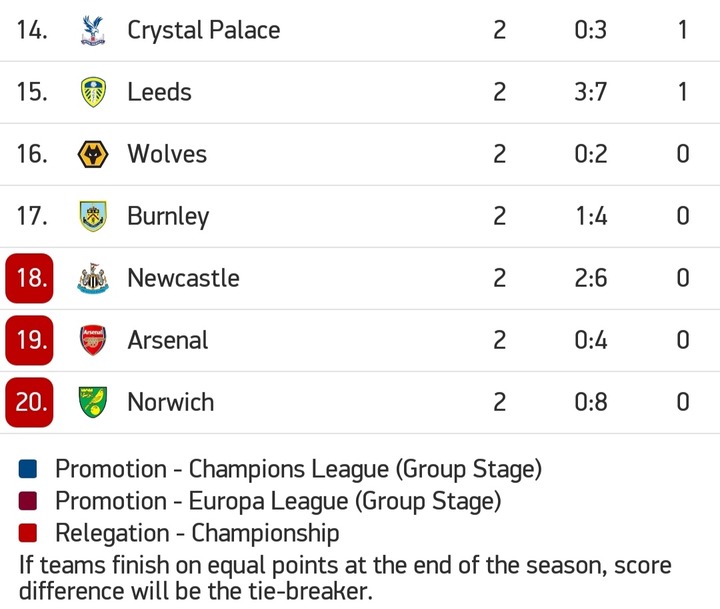The height and width of the screenshot is (609, 720).
Task: Tap the Relegation - Championship legend text
Action: 197,534
